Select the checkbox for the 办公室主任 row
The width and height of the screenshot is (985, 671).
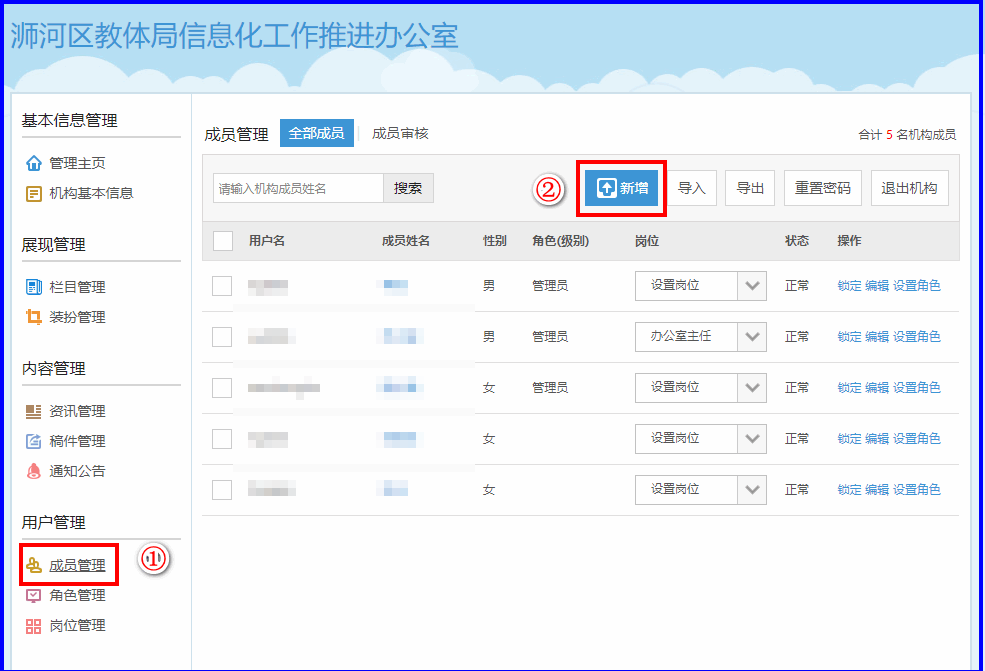222,337
